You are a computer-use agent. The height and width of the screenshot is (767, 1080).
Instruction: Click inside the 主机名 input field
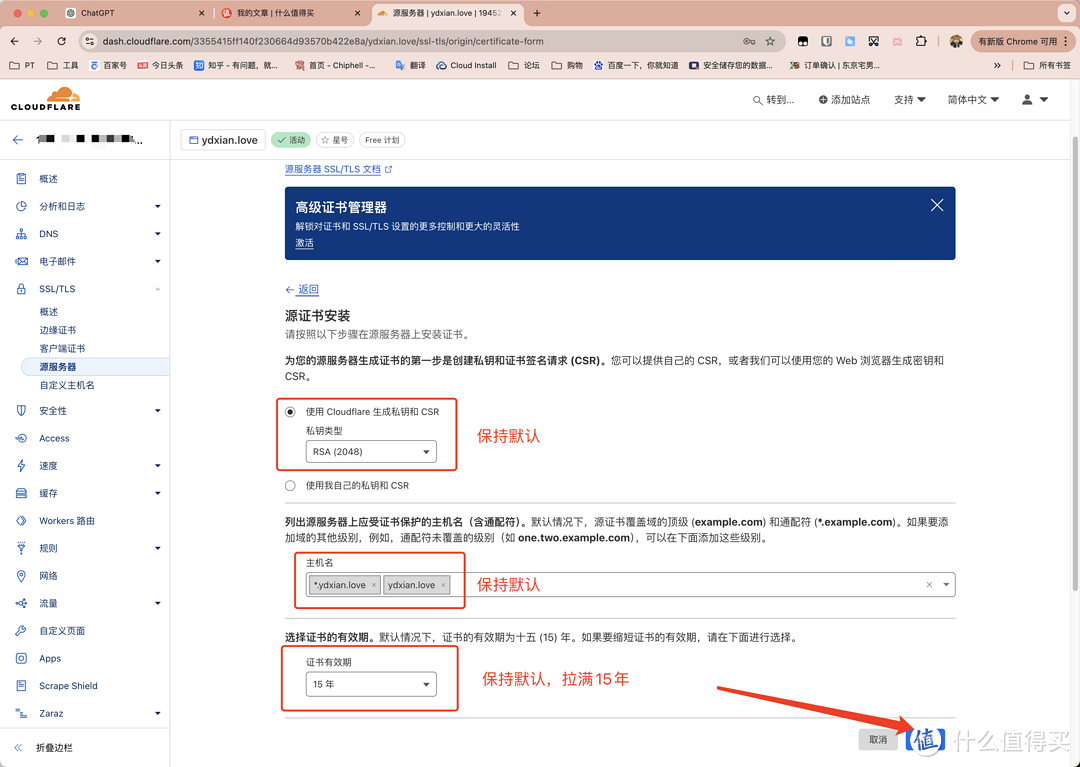(680, 585)
